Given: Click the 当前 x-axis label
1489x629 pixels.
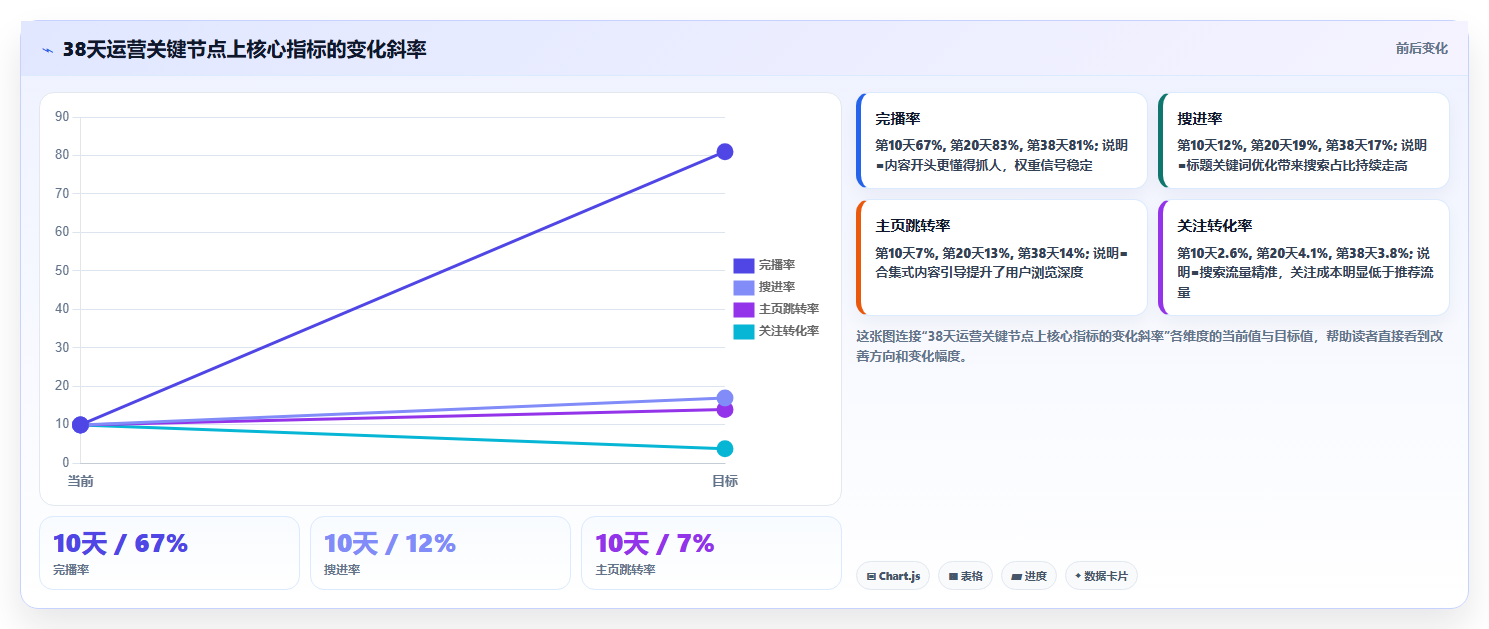Looking at the screenshot, I should coord(81,481).
